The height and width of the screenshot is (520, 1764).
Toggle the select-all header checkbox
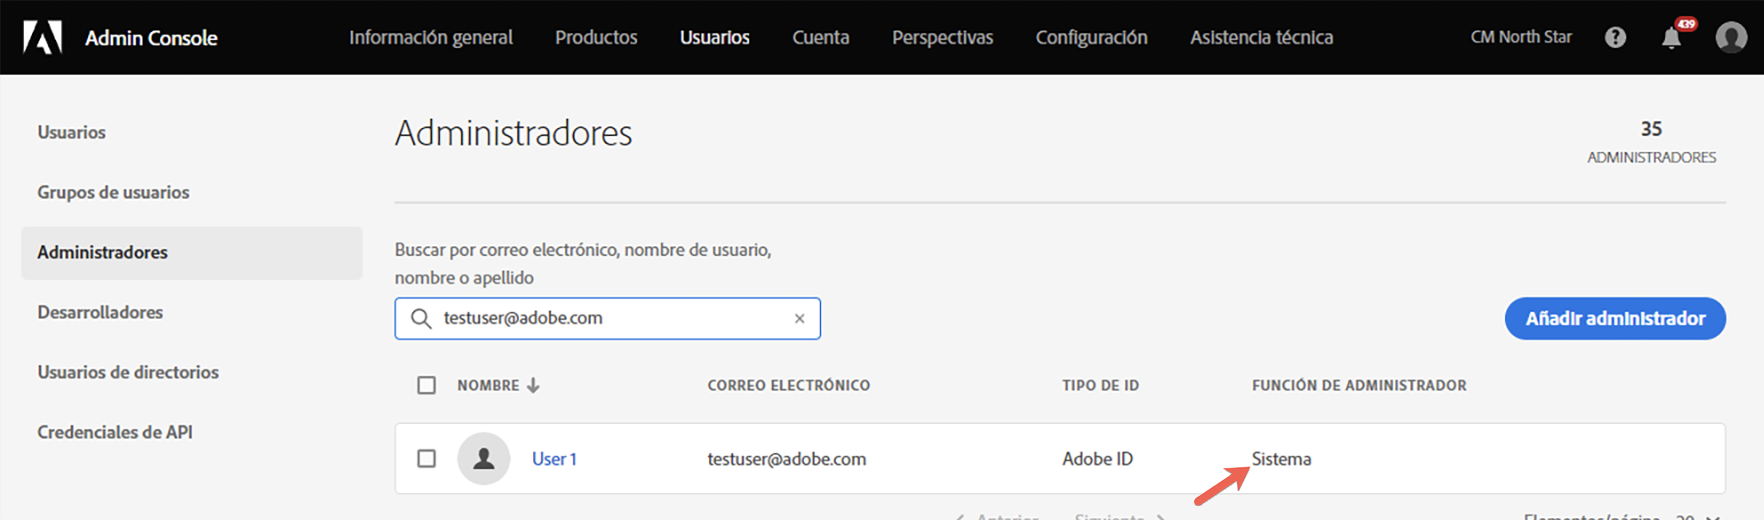tap(427, 385)
